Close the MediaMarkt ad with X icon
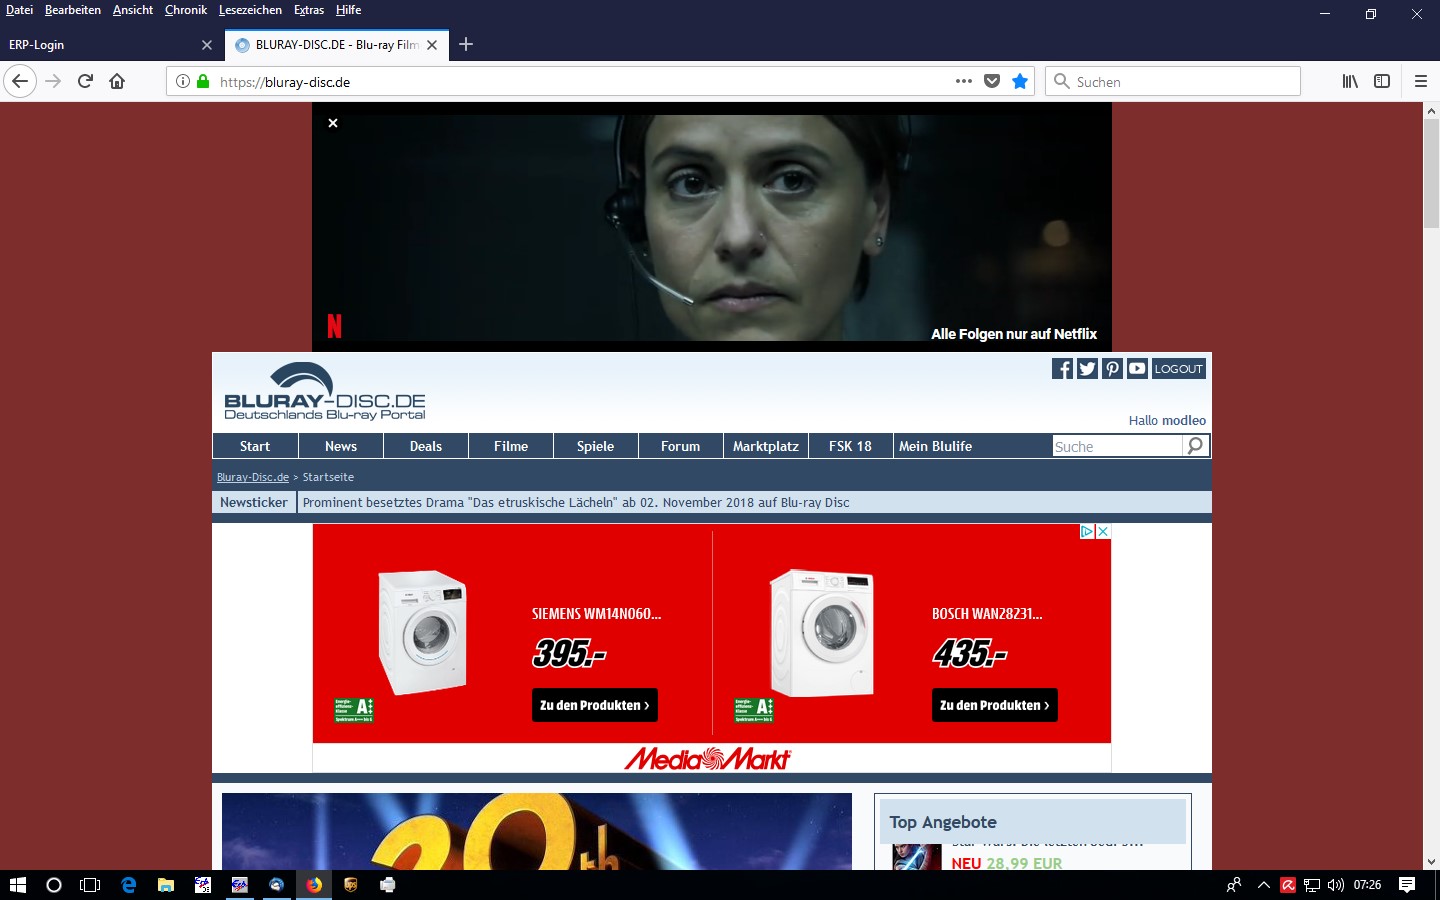 (1103, 532)
